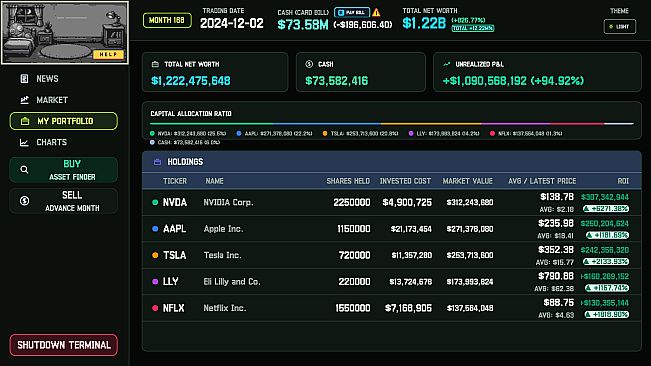The image size is (651, 366).
Task: Open the Charts view
Action: (x=63, y=142)
